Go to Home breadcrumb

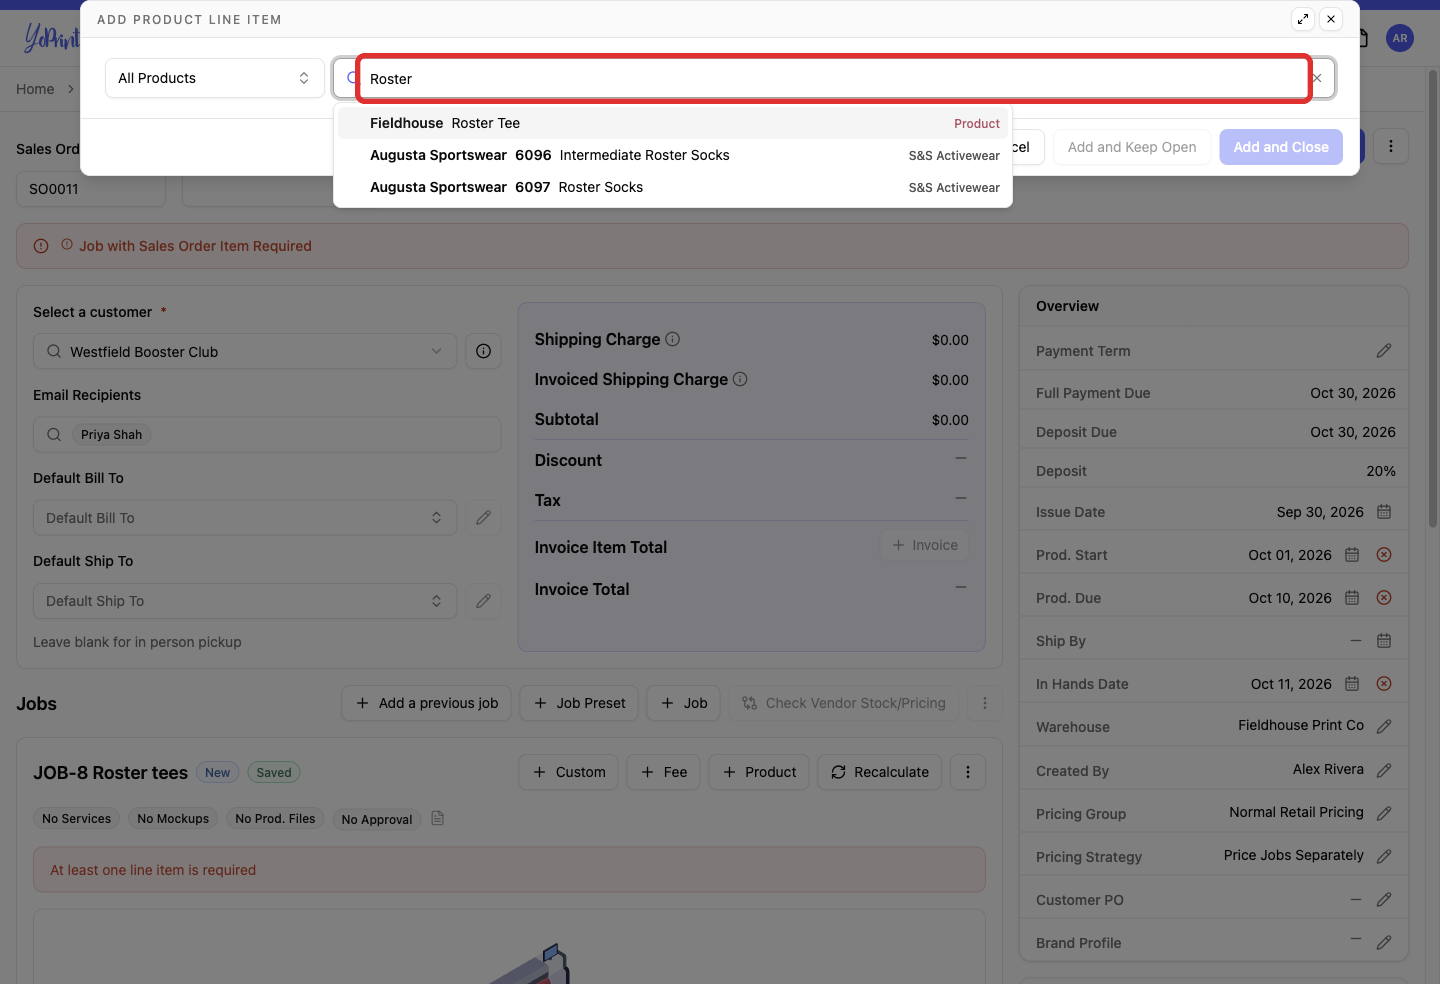[35, 89]
